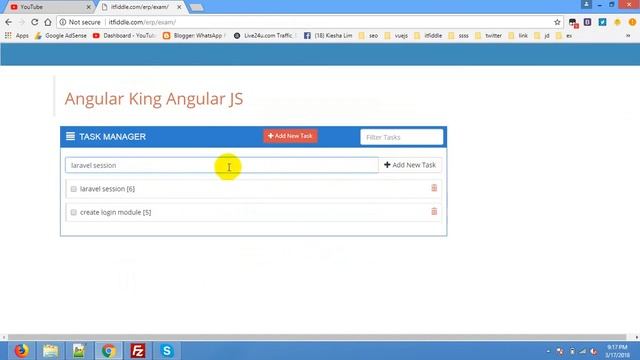
Task: Open Skype from the taskbar
Action: click(167, 351)
